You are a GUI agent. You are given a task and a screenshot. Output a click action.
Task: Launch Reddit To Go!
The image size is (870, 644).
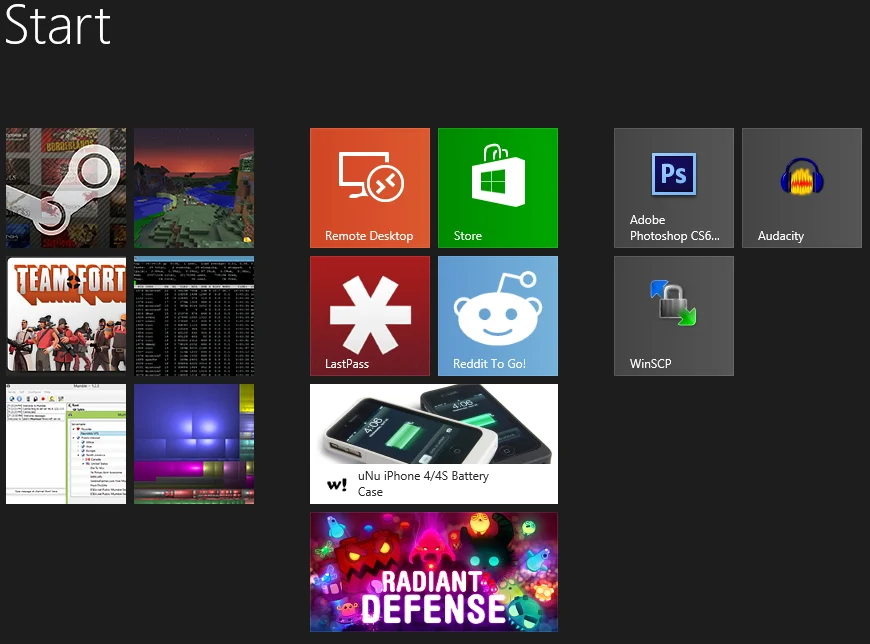coord(497,315)
